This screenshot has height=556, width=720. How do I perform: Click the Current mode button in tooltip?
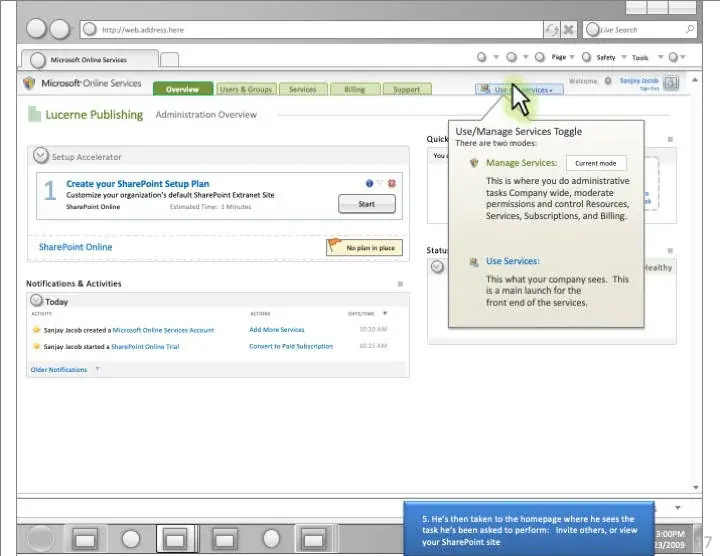[x=596, y=163]
